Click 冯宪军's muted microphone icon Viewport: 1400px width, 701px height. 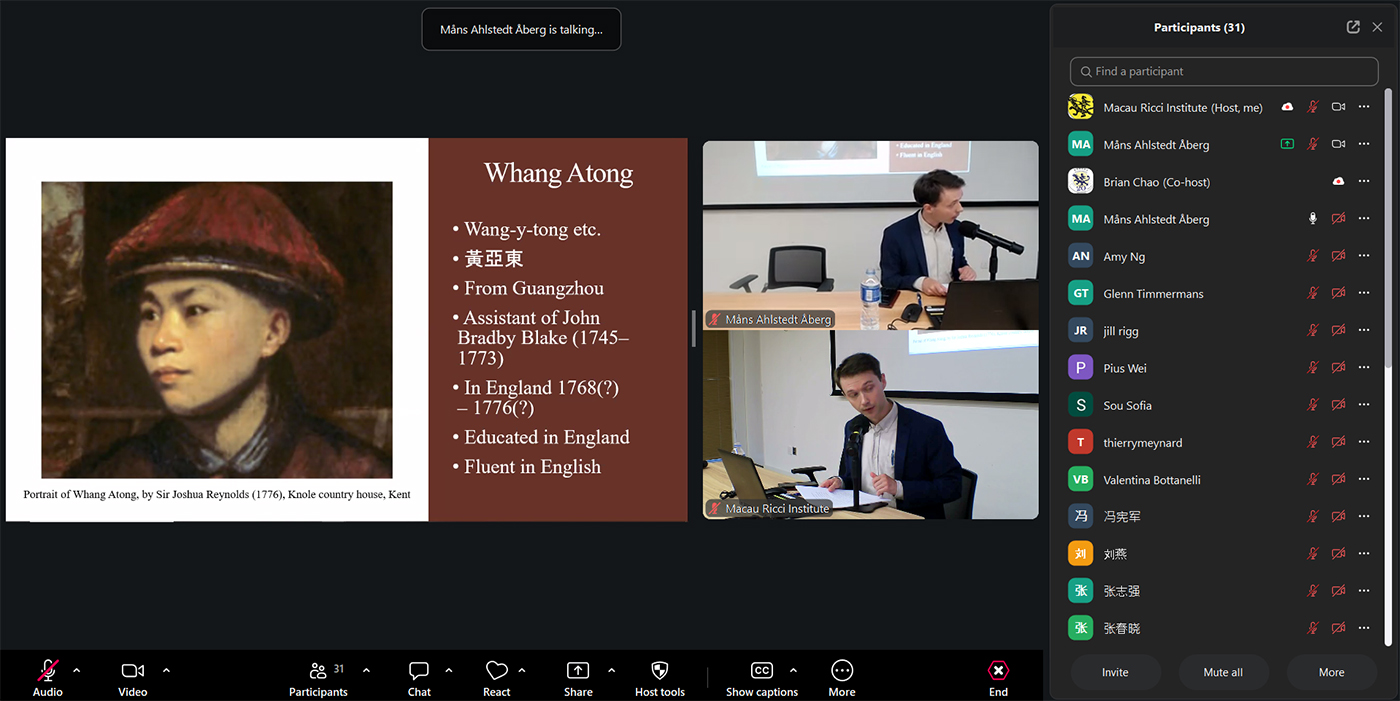point(1313,517)
